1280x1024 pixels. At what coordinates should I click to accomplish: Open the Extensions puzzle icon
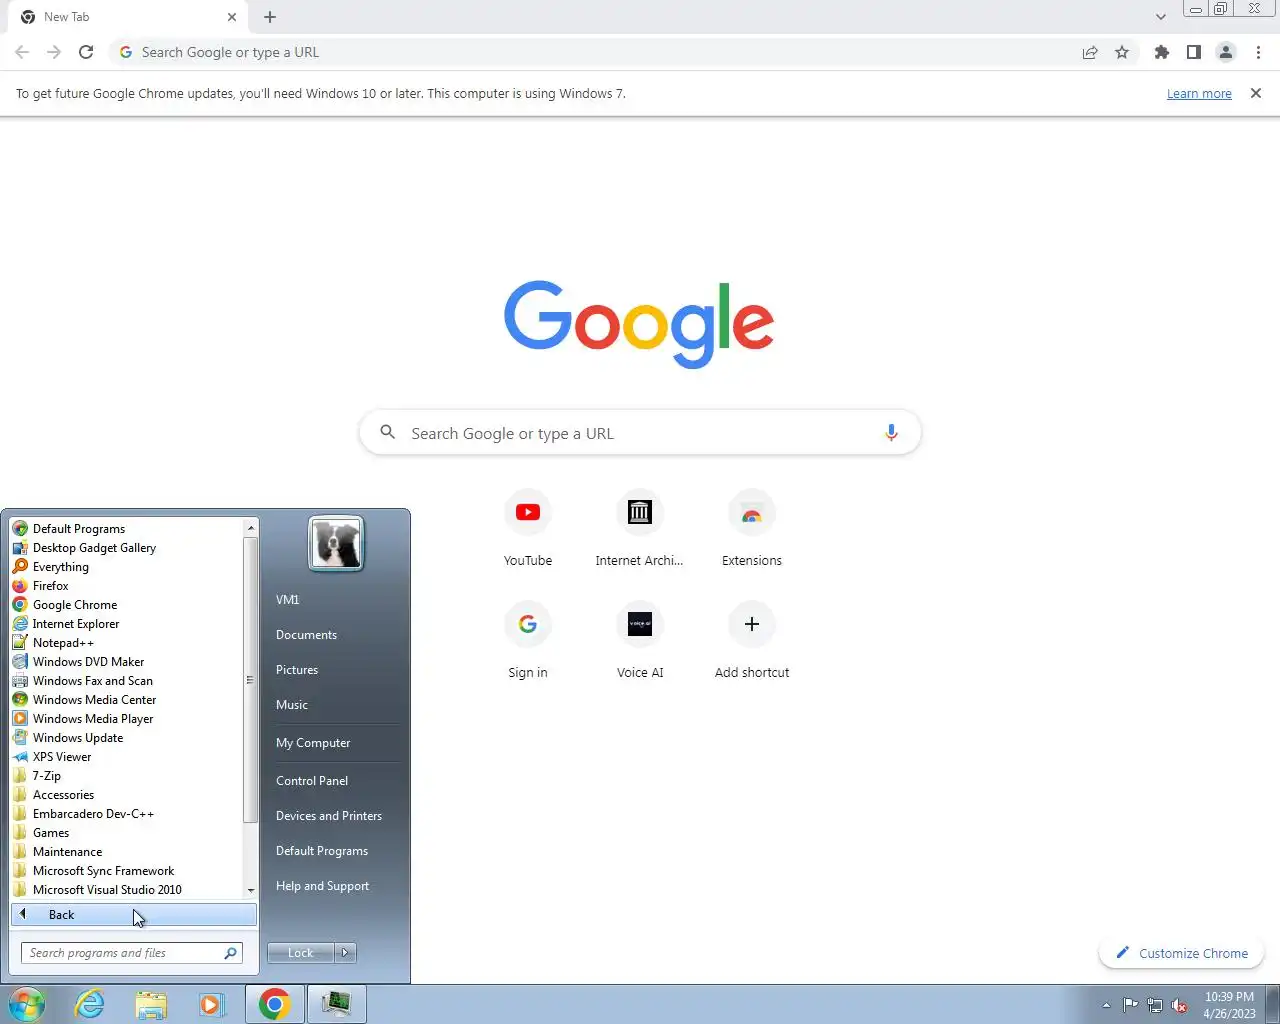(x=1161, y=52)
